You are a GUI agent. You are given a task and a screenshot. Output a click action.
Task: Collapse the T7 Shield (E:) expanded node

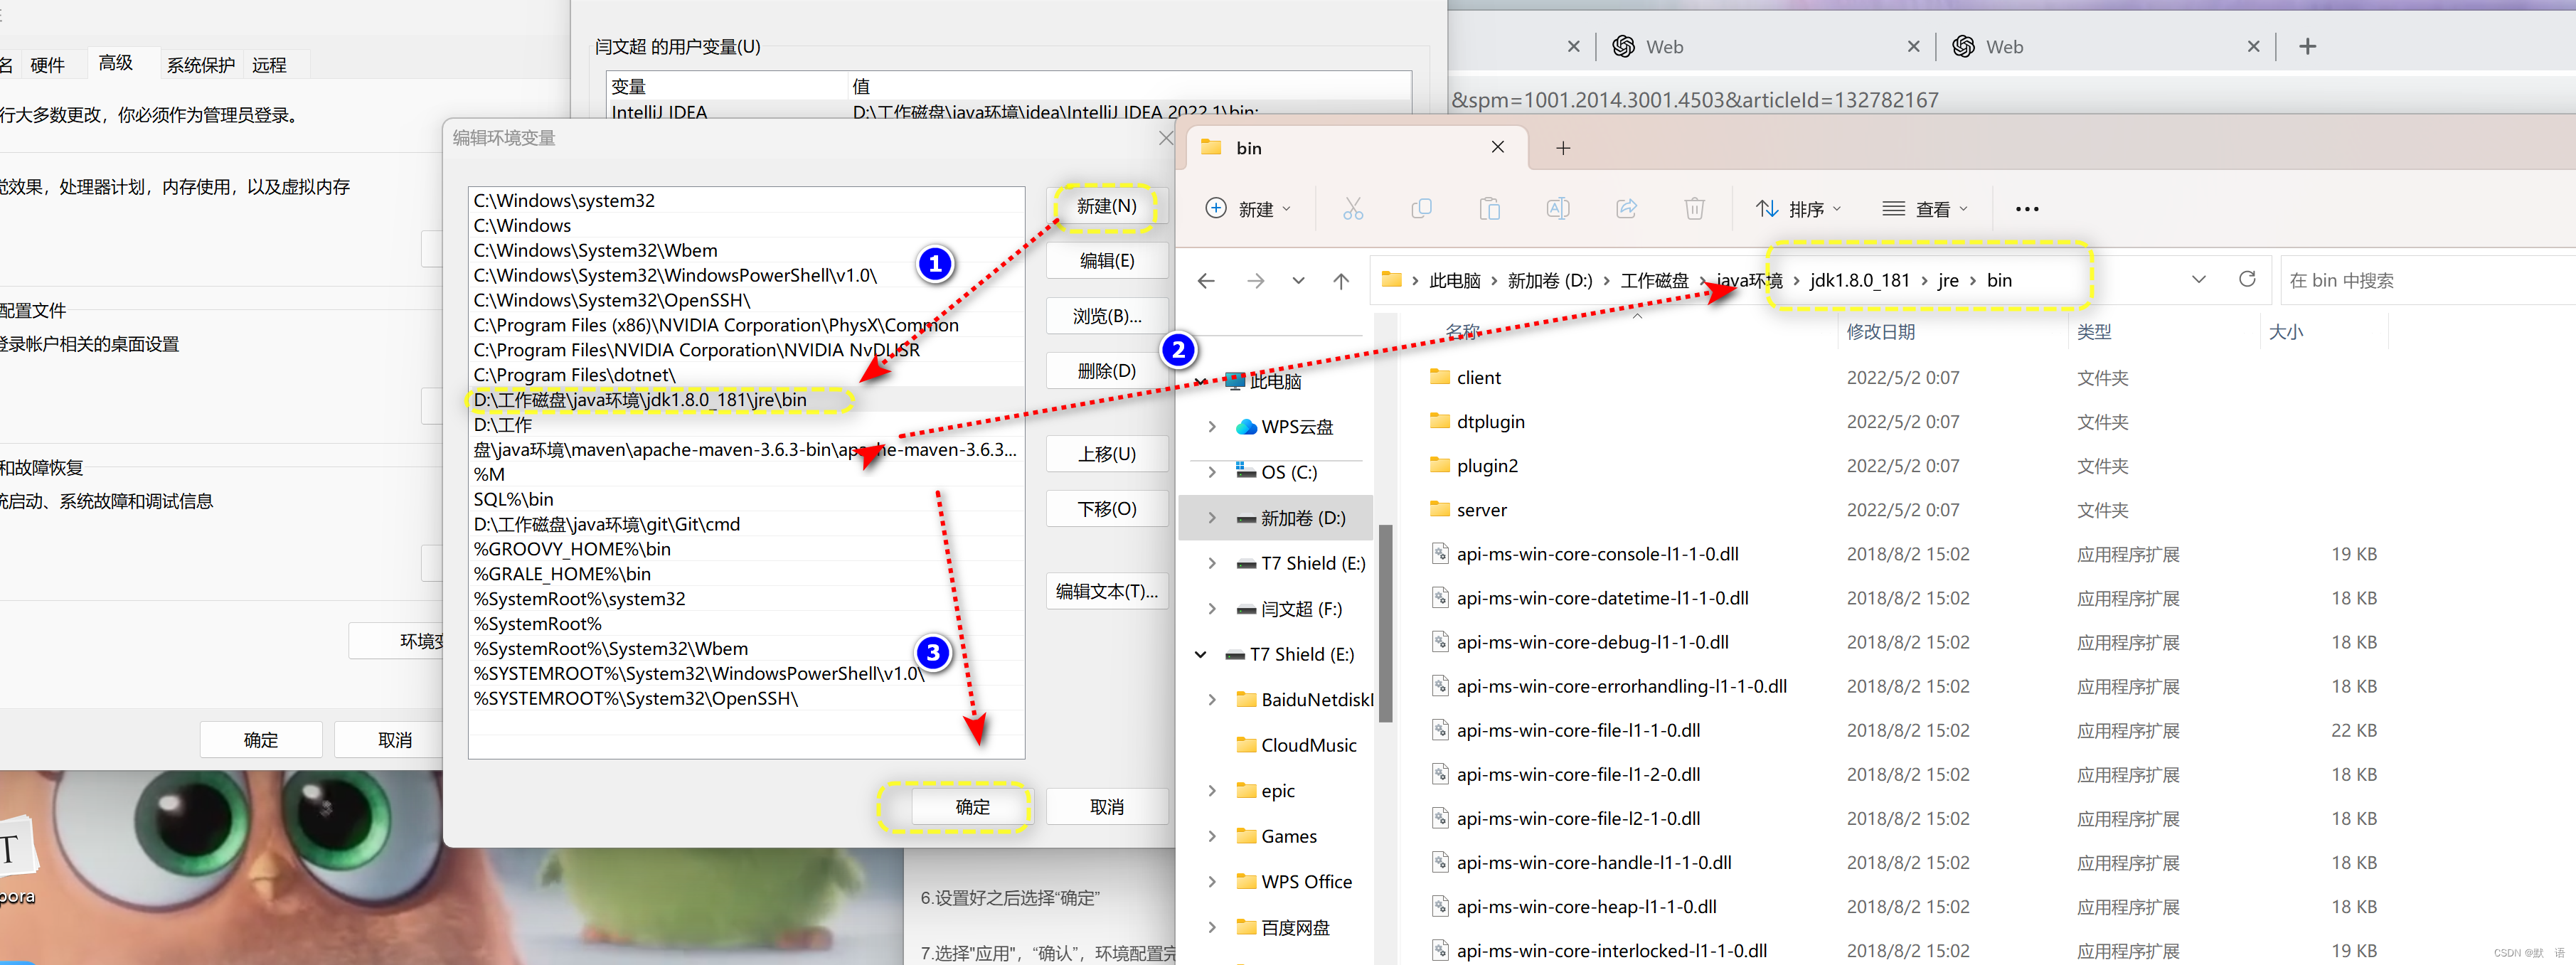coord(1201,654)
